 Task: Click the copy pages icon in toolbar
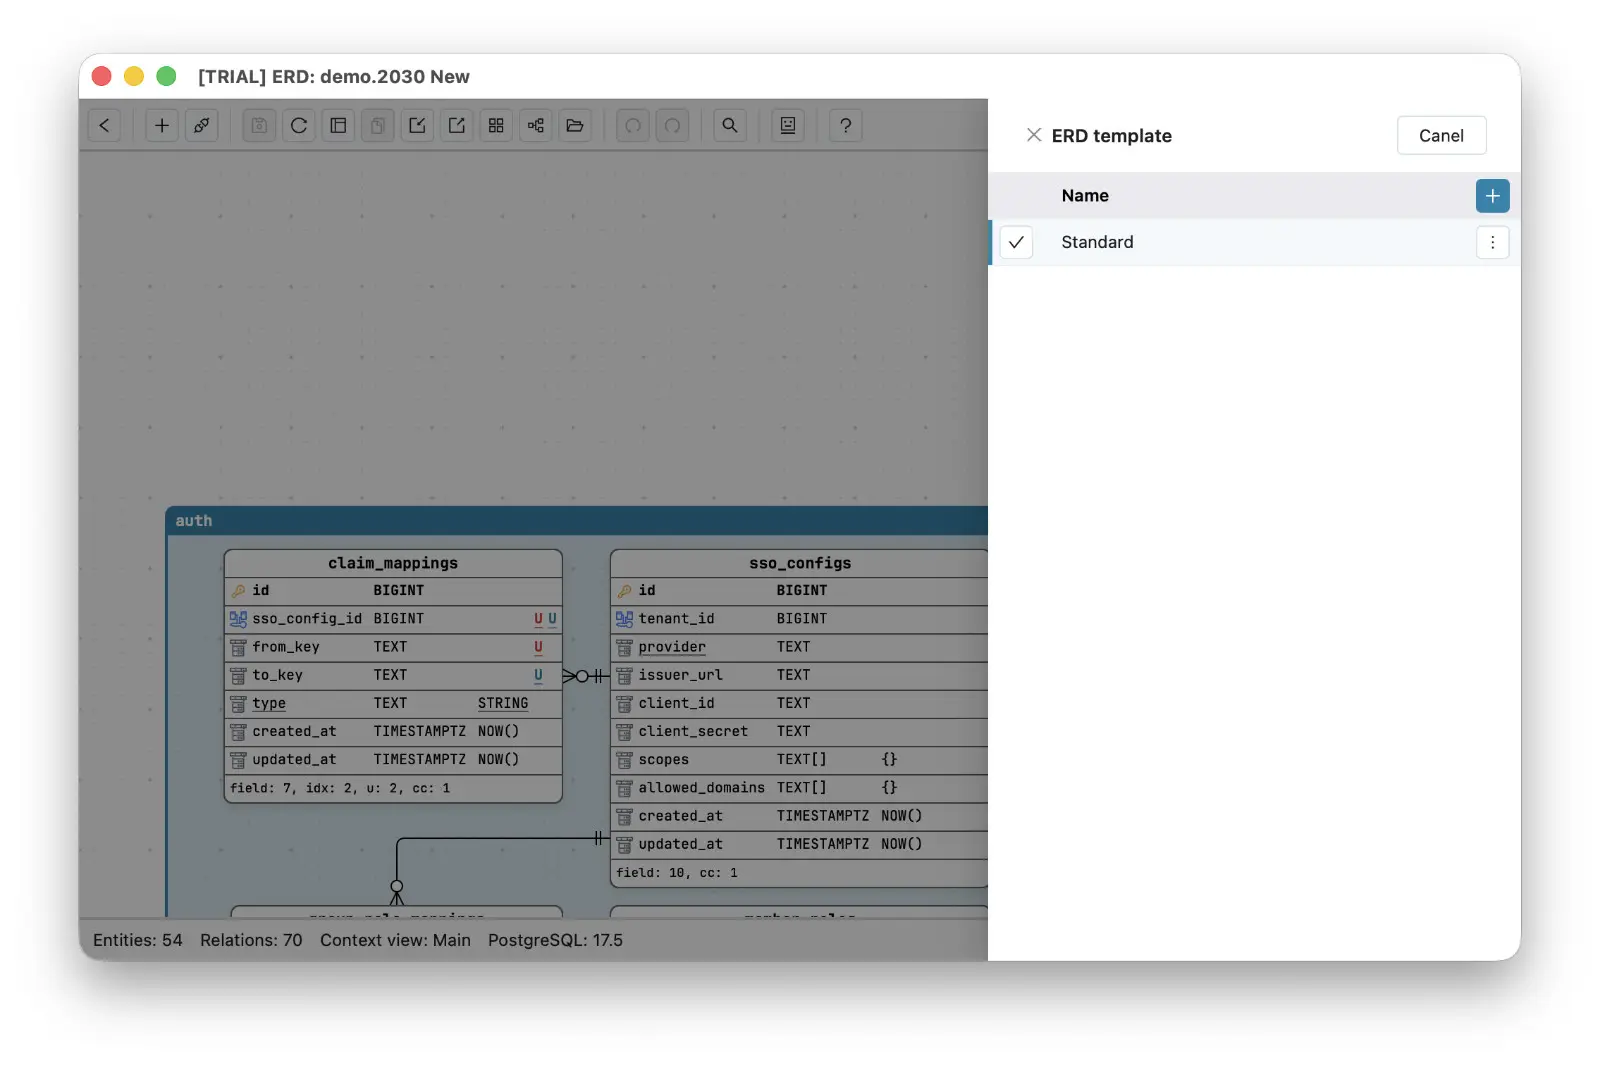(x=378, y=126)
